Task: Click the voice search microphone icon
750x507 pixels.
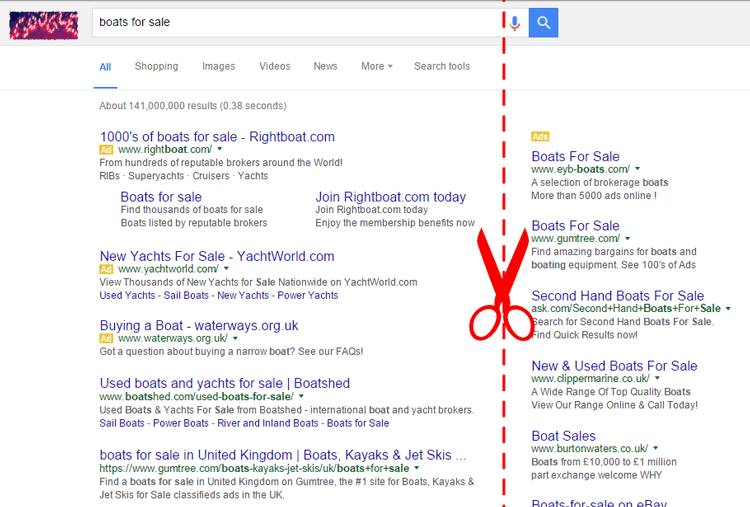Action: [515, 22]
